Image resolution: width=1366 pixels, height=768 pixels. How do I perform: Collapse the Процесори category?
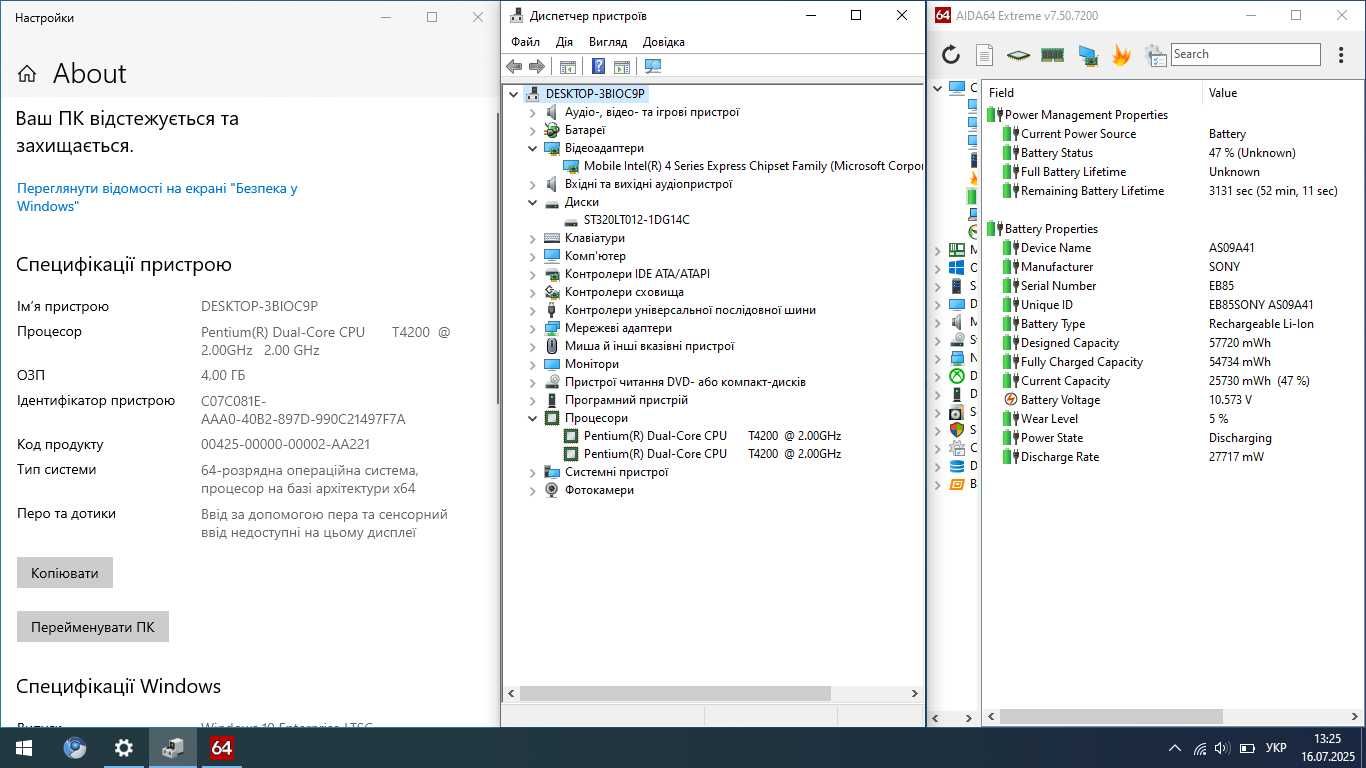click(533, 418)
